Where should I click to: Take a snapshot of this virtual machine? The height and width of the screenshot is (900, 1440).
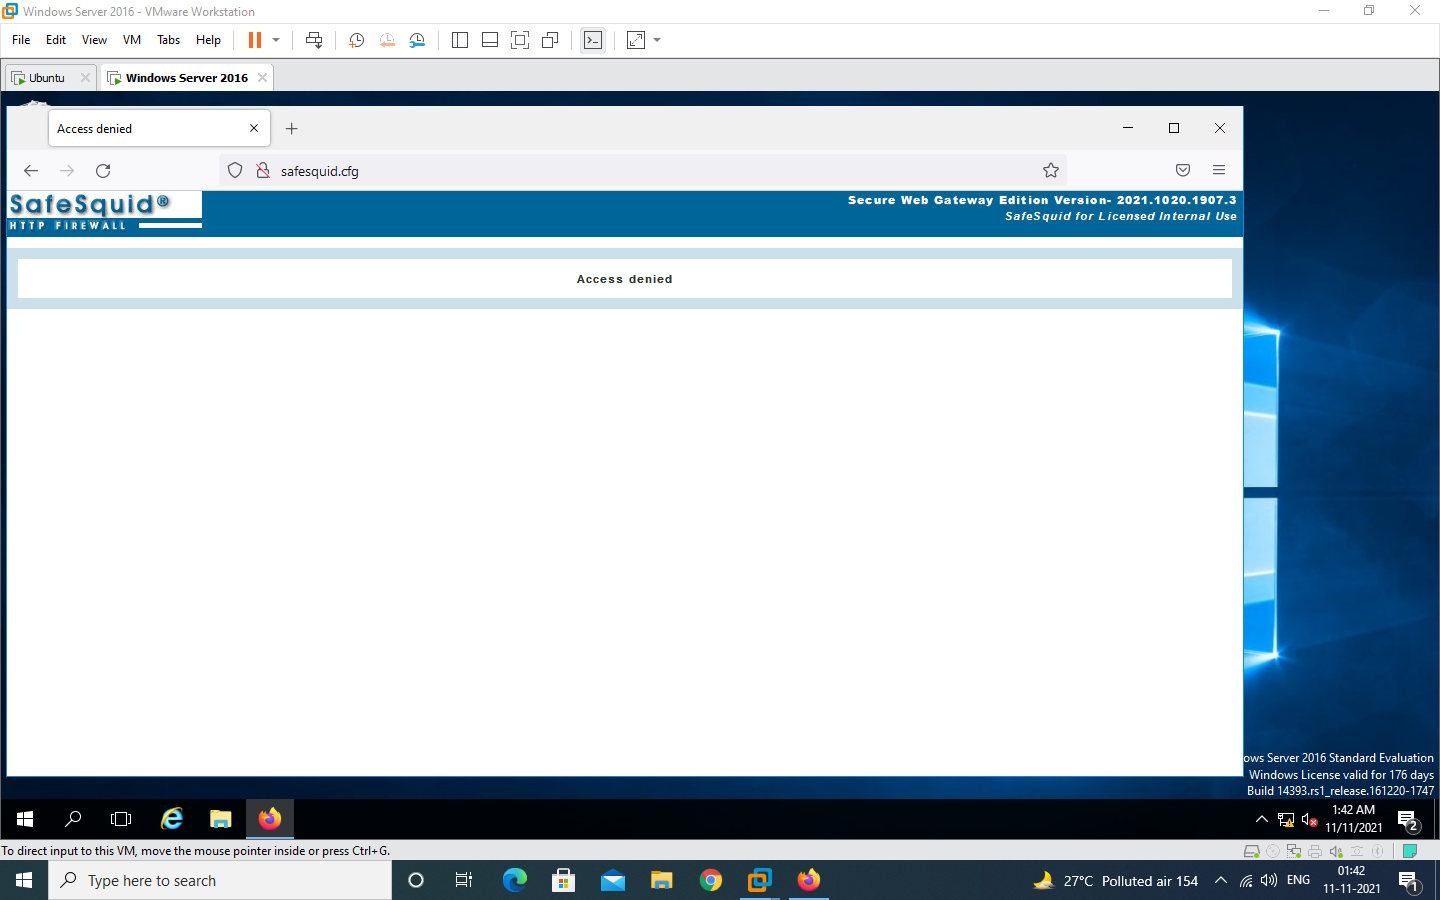356,40
